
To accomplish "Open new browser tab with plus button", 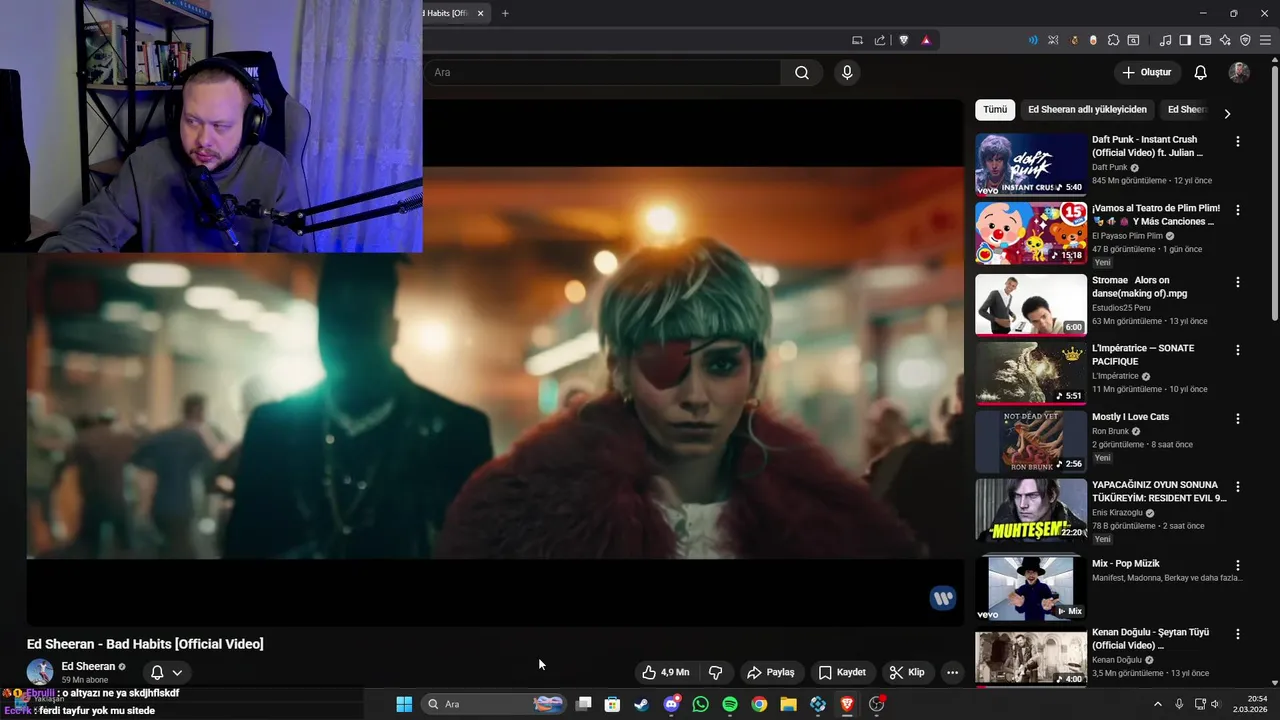I will pyautogui.click(x=505, y=13).
